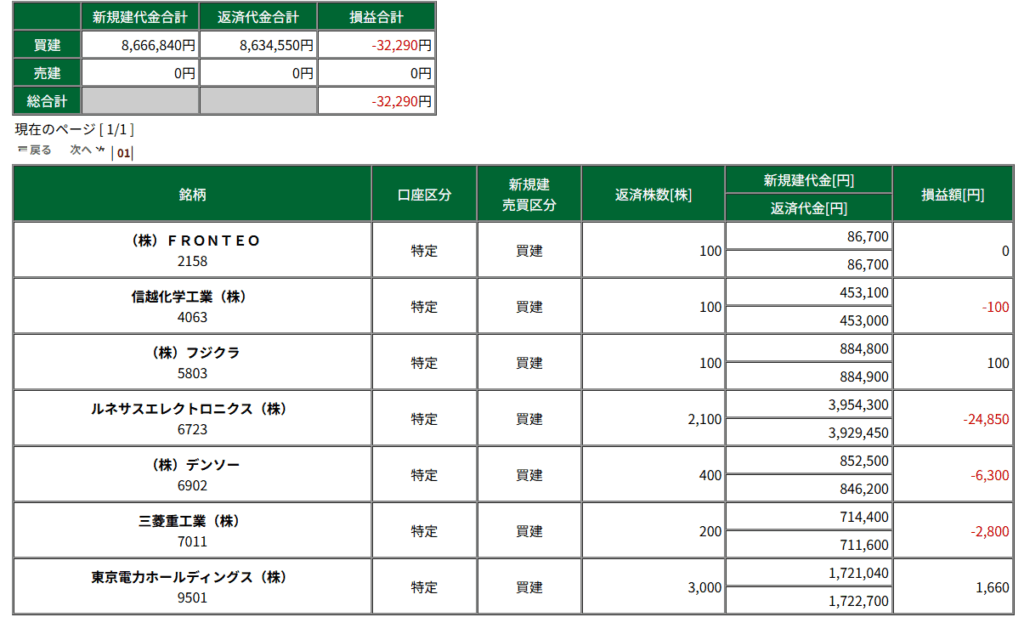1024x617 pixels.
Task: Click the 1,660 profit for 東京電力
Action: 993,588
